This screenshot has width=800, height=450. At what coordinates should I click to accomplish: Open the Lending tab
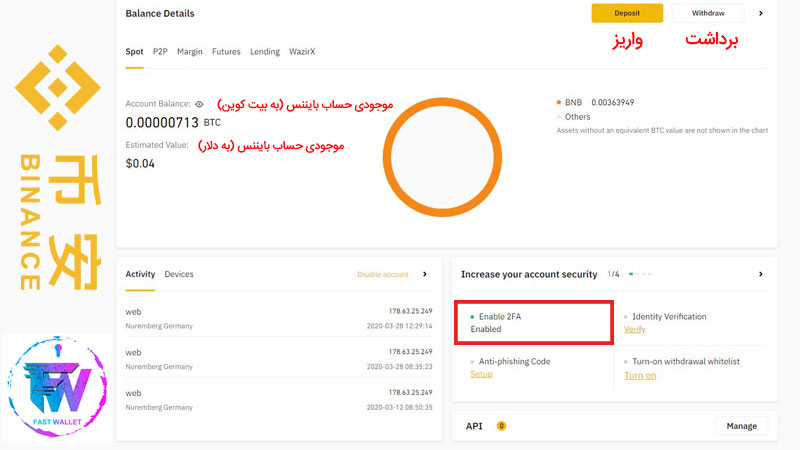point(265,52)
